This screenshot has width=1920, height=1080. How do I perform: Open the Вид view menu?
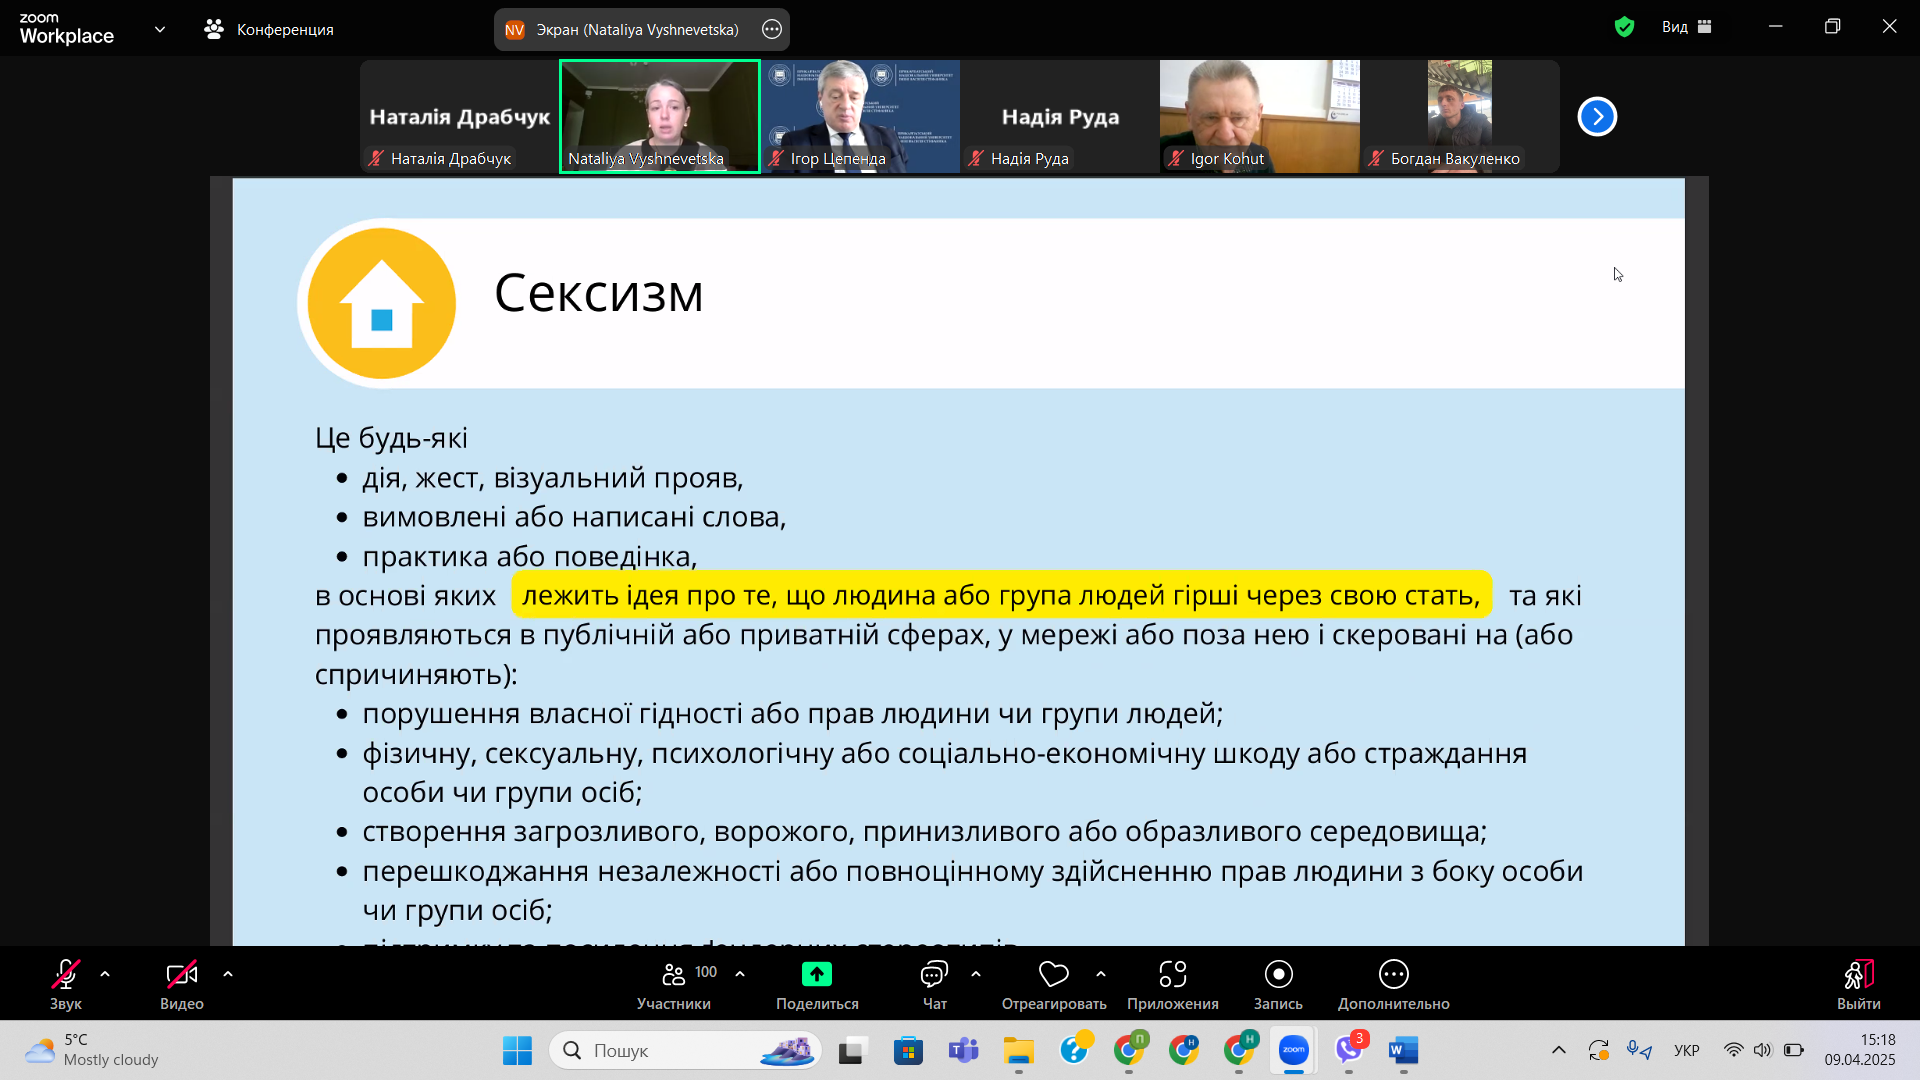coord(1686,27)
